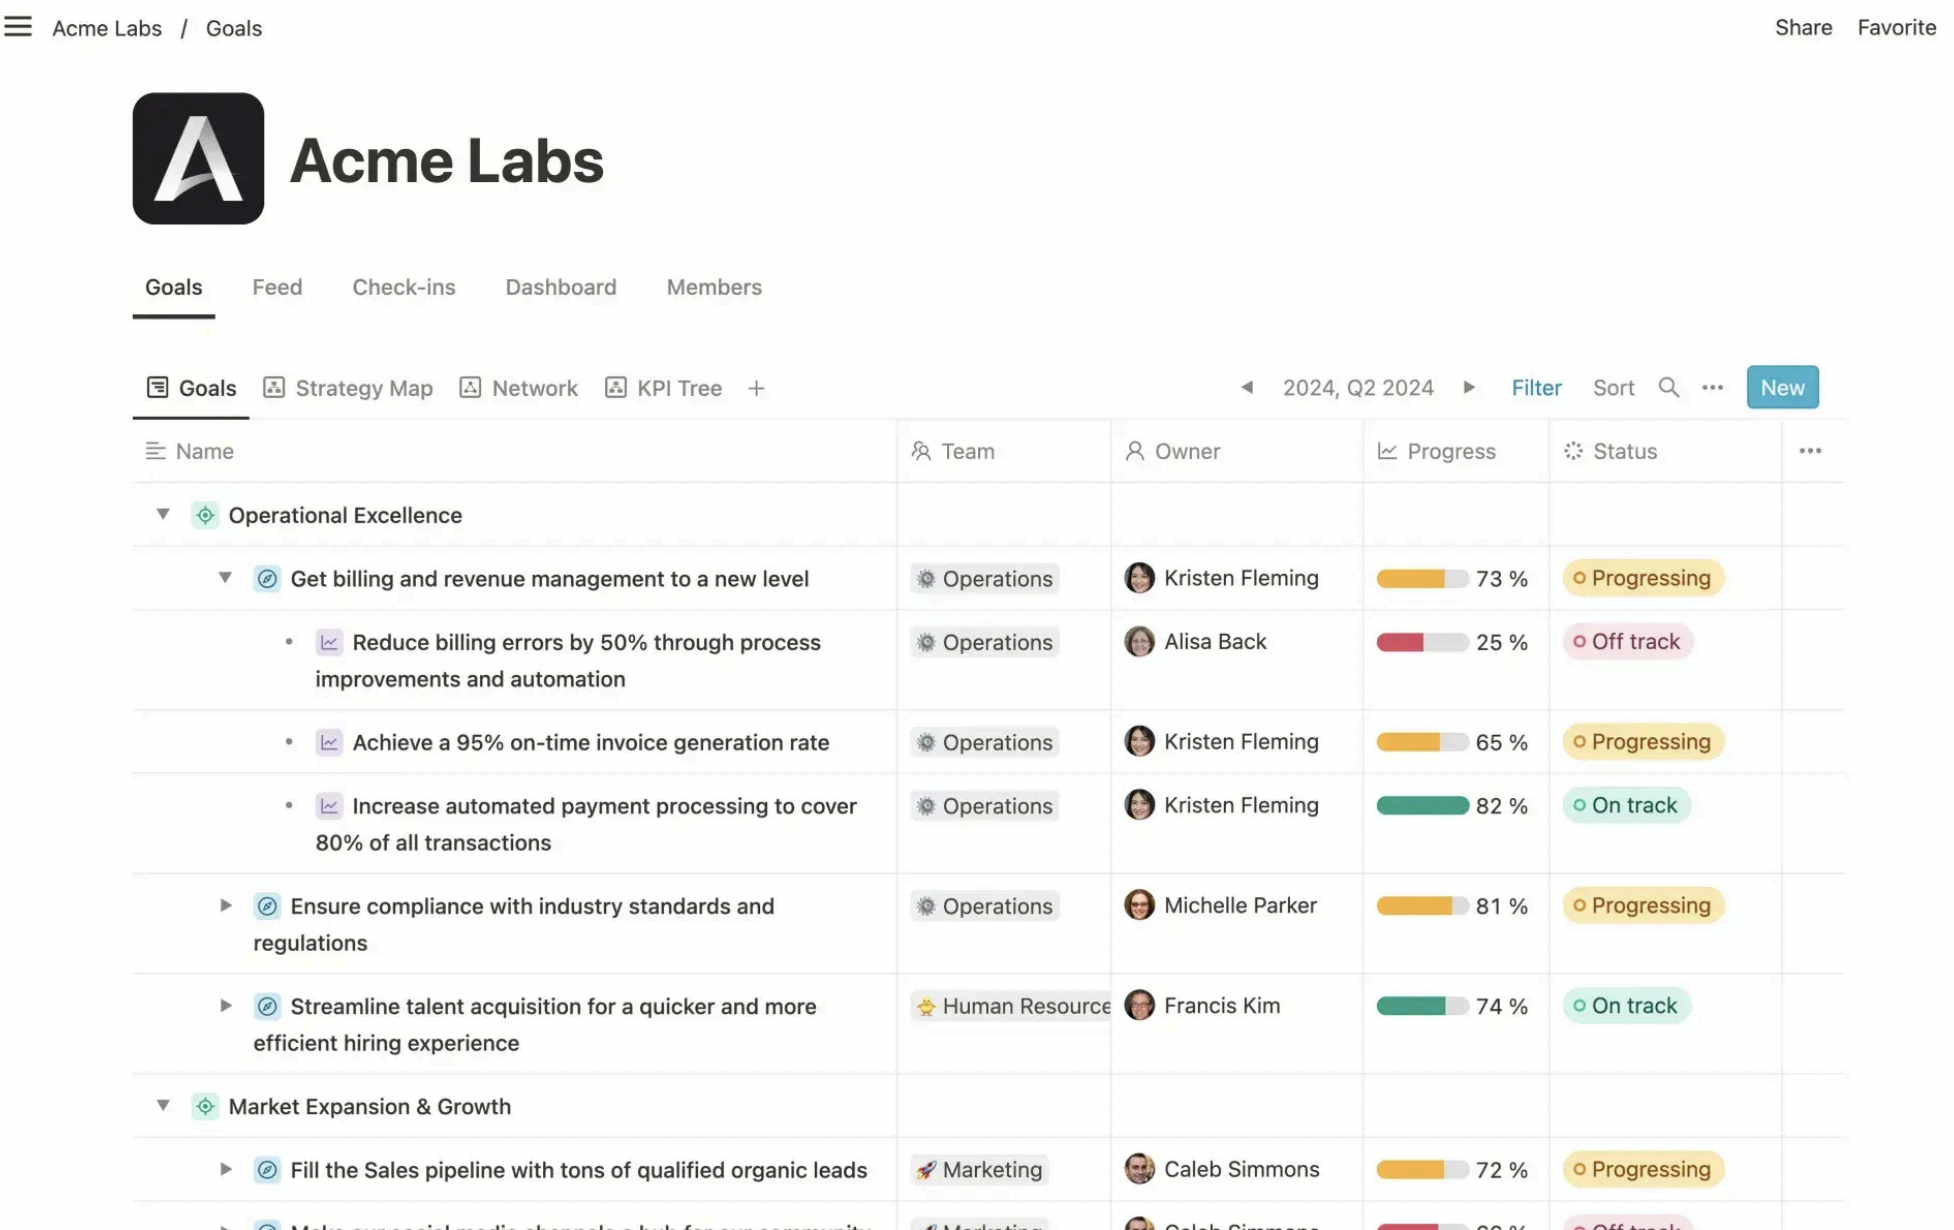Expand Streamline talent acquisition goal
The width and height of the screenshot is (1954, 1230).
226,1005
